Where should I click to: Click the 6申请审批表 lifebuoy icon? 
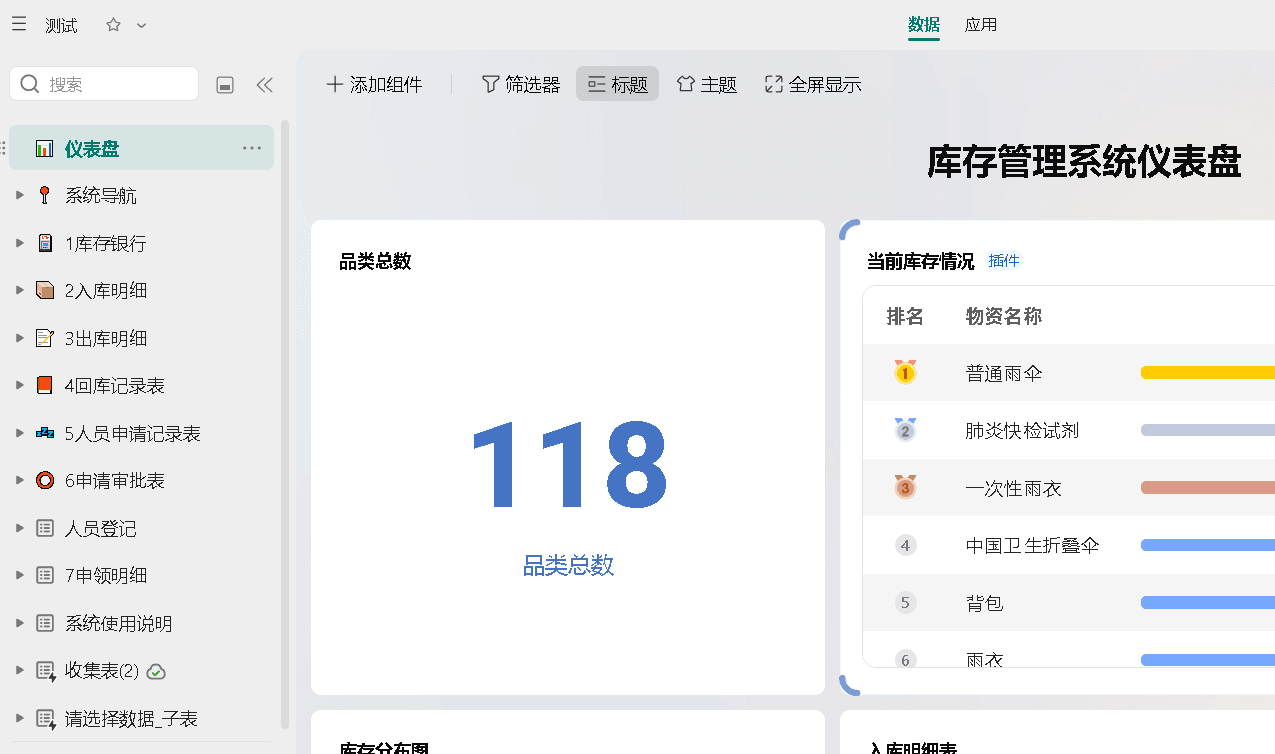45,480
